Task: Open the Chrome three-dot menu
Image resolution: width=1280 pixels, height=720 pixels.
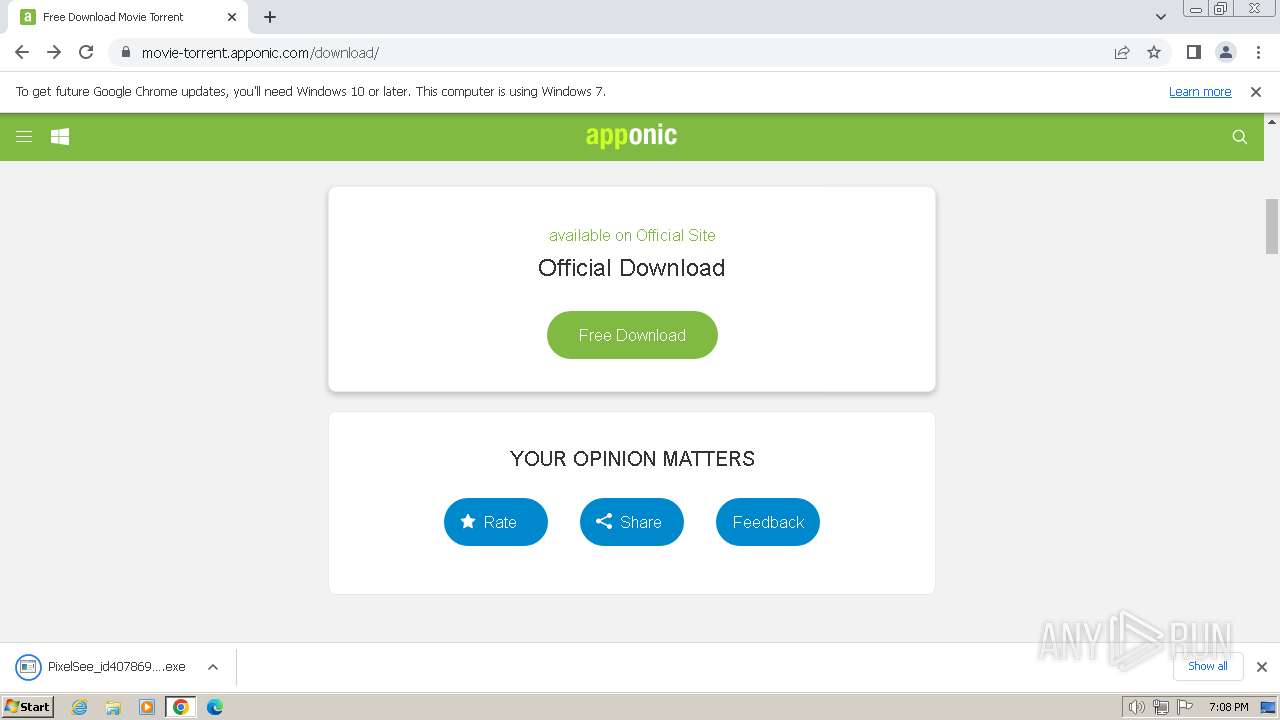Action: (x=1258, y=53)
